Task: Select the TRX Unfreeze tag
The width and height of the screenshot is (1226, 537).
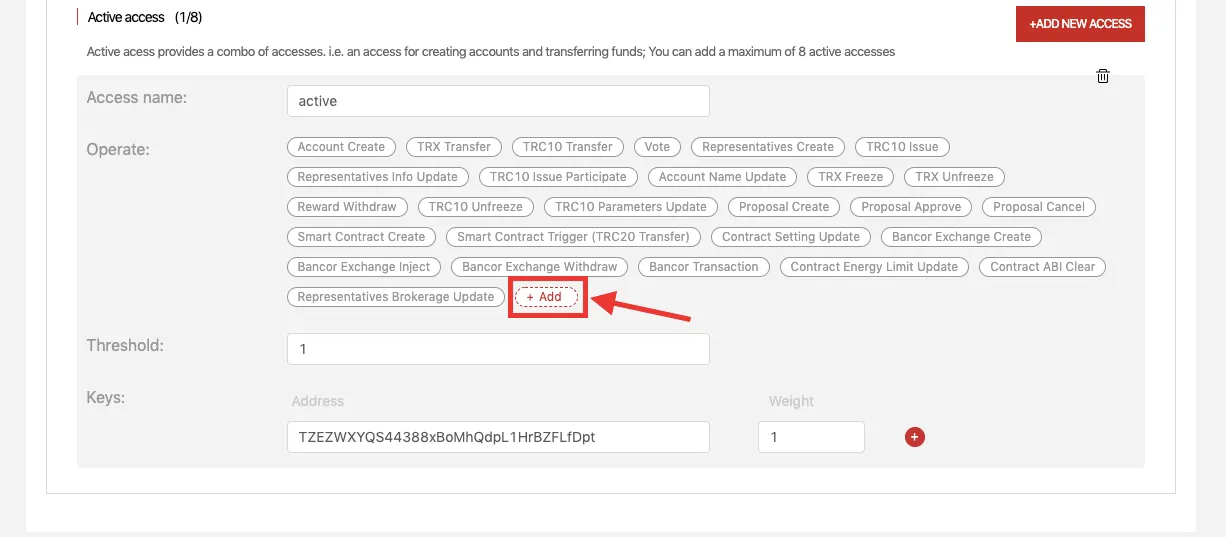Action: point(954,177)
